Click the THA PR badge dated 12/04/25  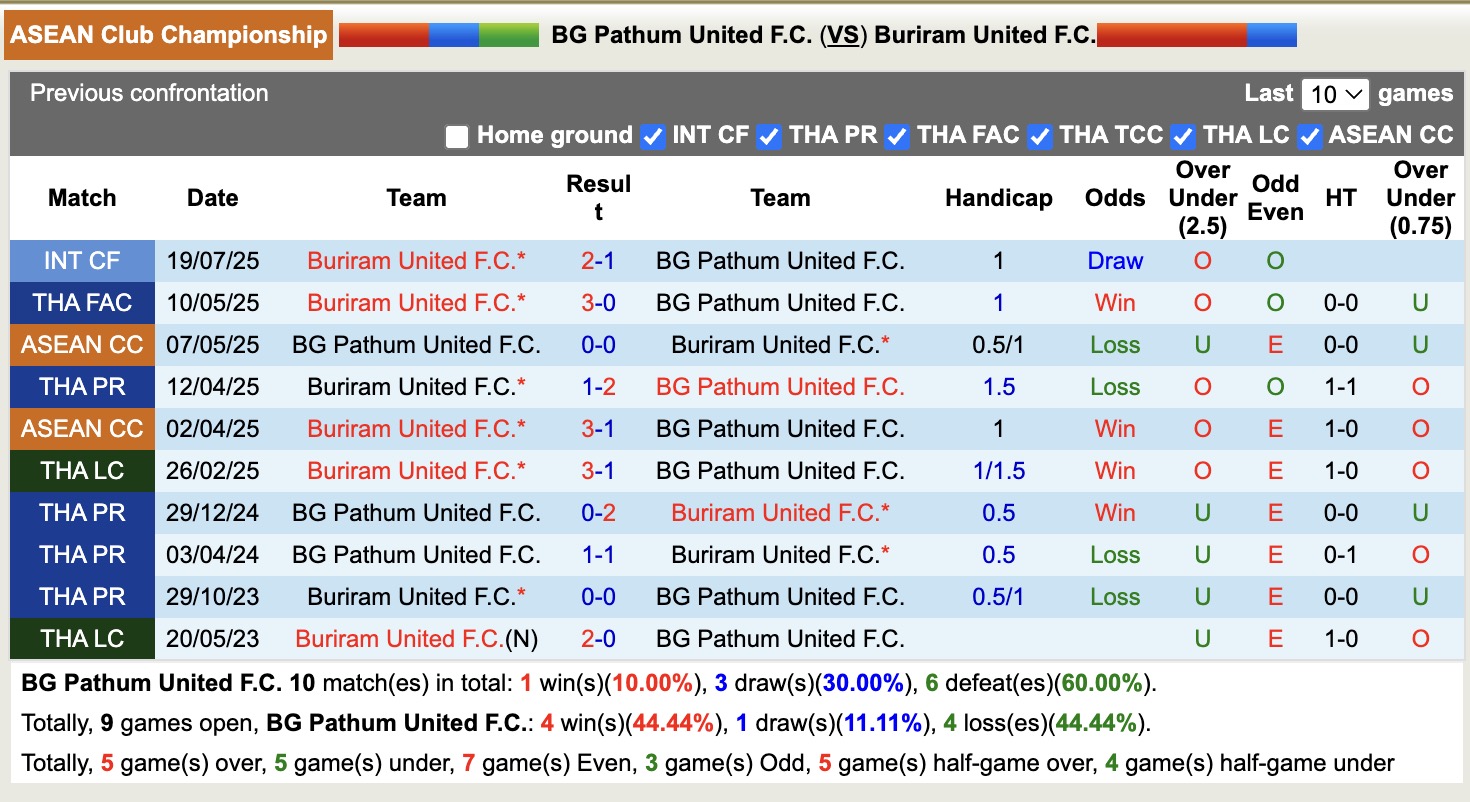[x=82, y=387]
